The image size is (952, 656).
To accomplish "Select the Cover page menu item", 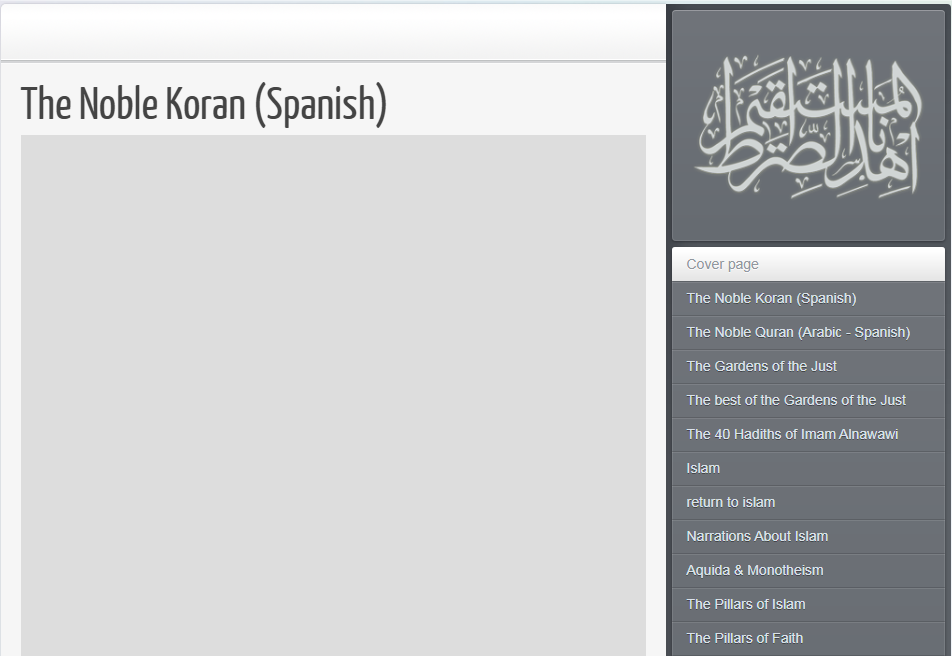I will [x=722, y=264].
